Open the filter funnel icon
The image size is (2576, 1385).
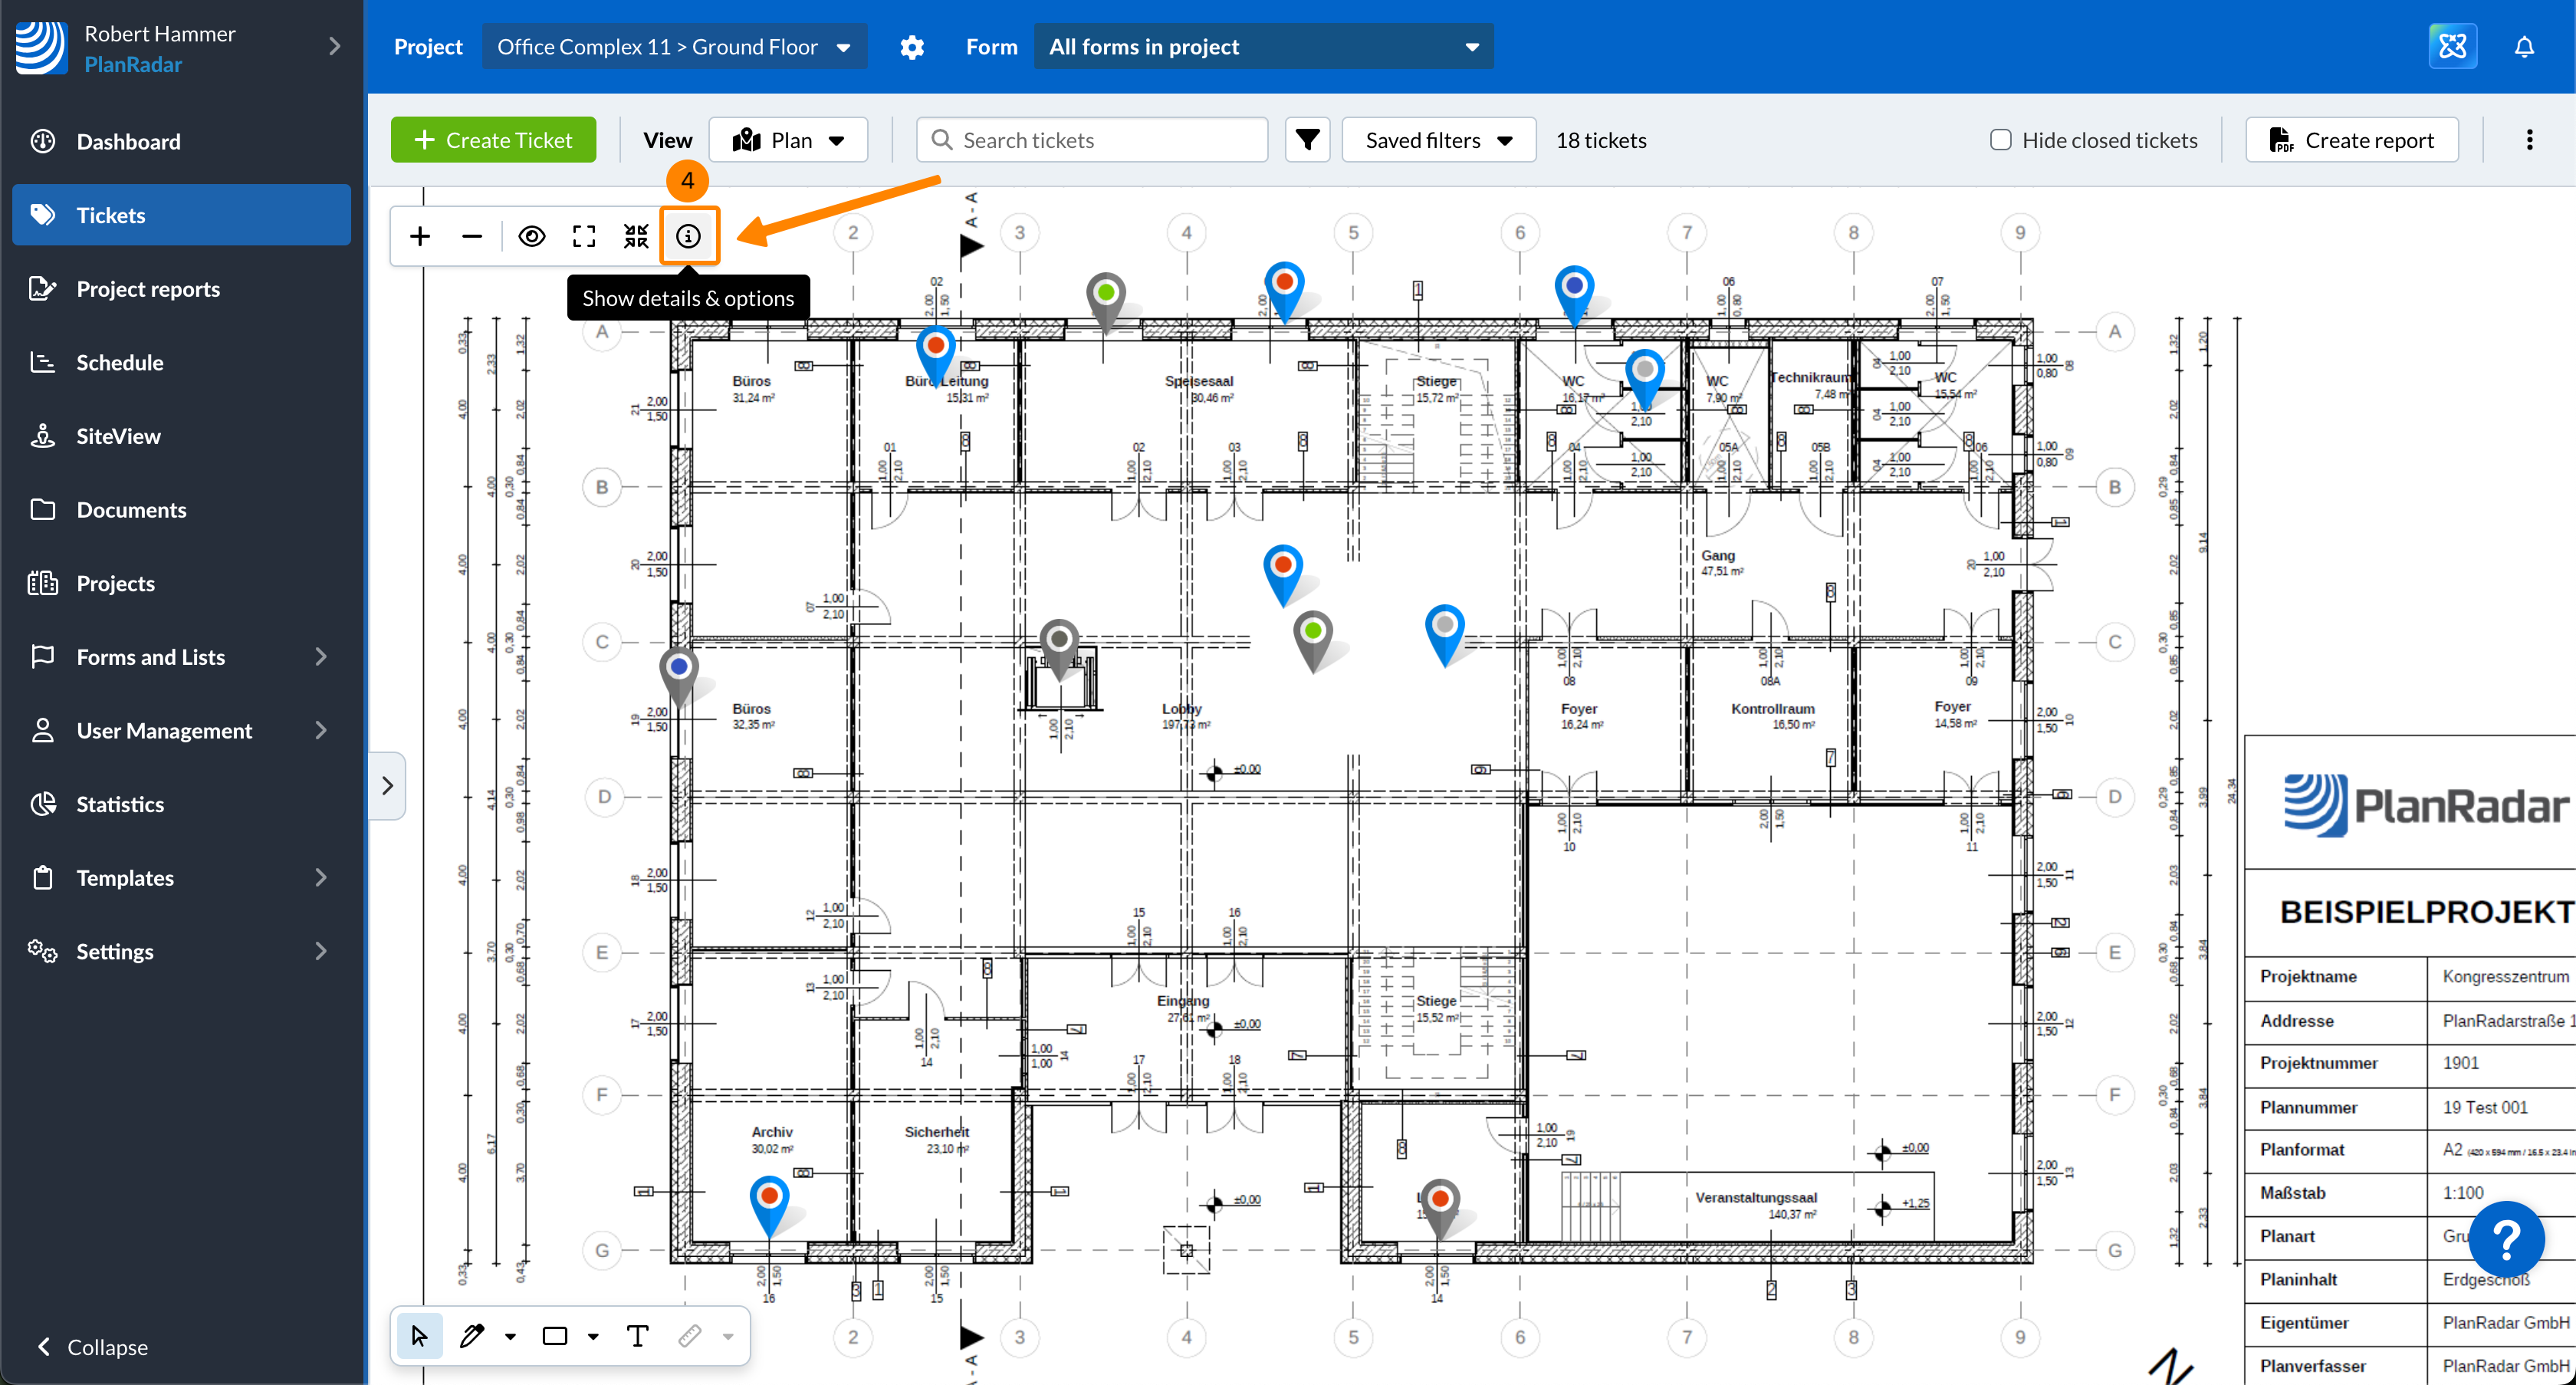tap(1306, 140)
